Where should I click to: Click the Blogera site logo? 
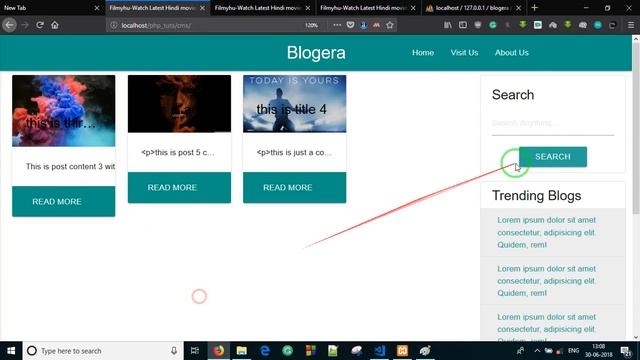pyautogui.click(x=316, y=53)
